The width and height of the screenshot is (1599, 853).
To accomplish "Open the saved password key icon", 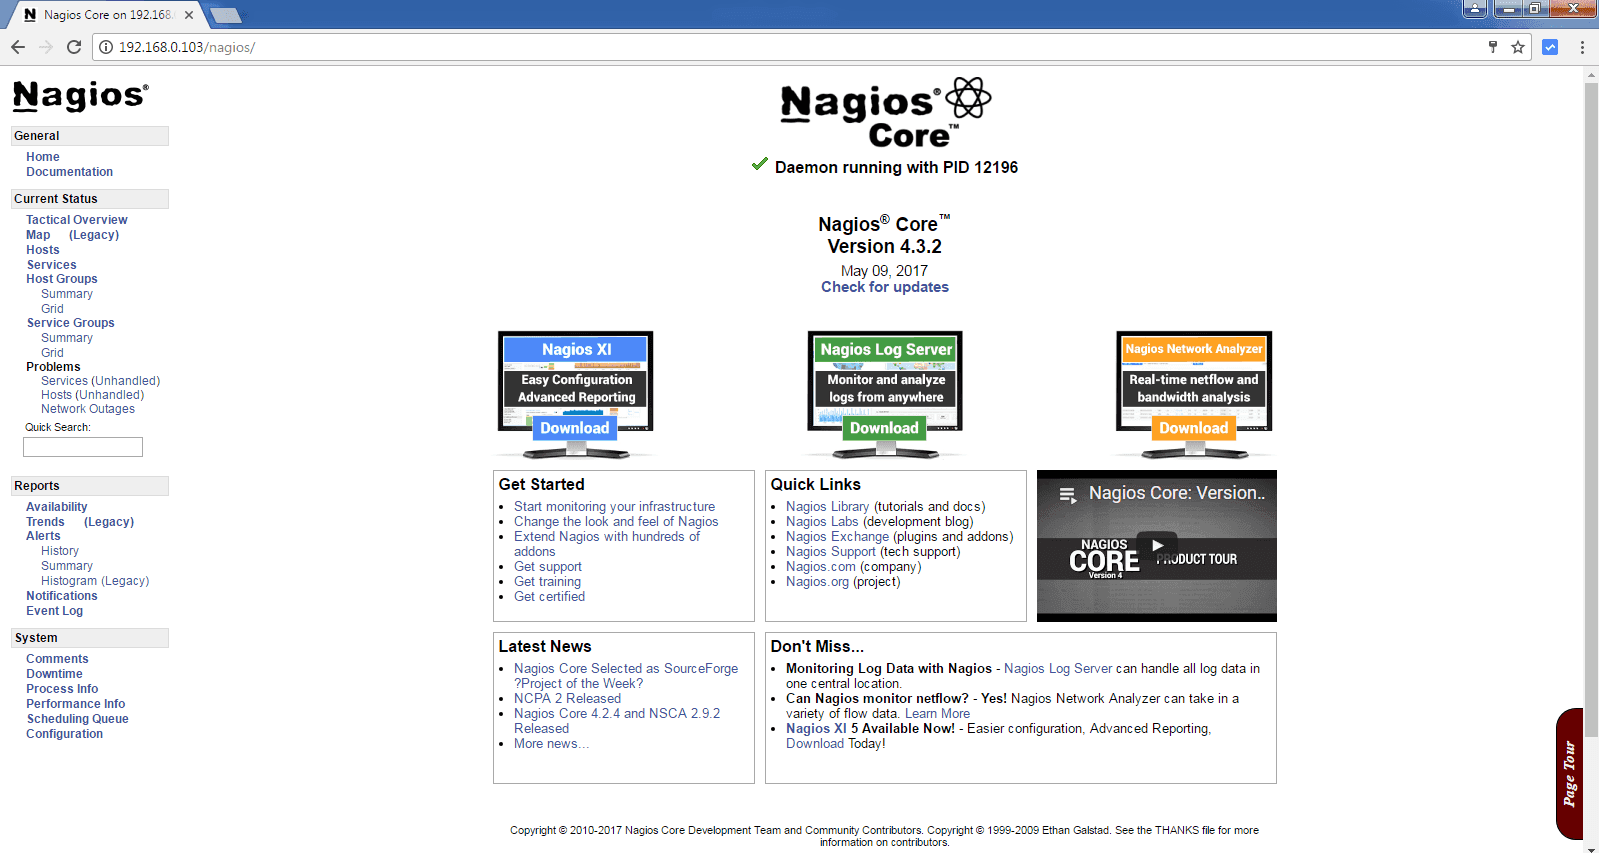I will (x=1493, y=47).
